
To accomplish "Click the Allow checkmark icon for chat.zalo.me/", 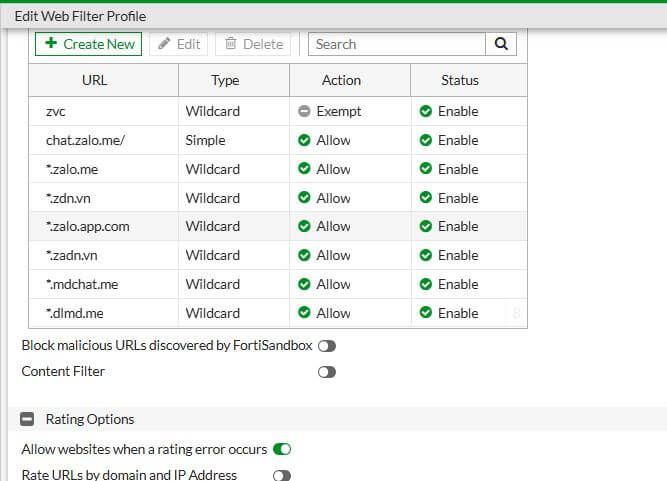I will 304,140.
